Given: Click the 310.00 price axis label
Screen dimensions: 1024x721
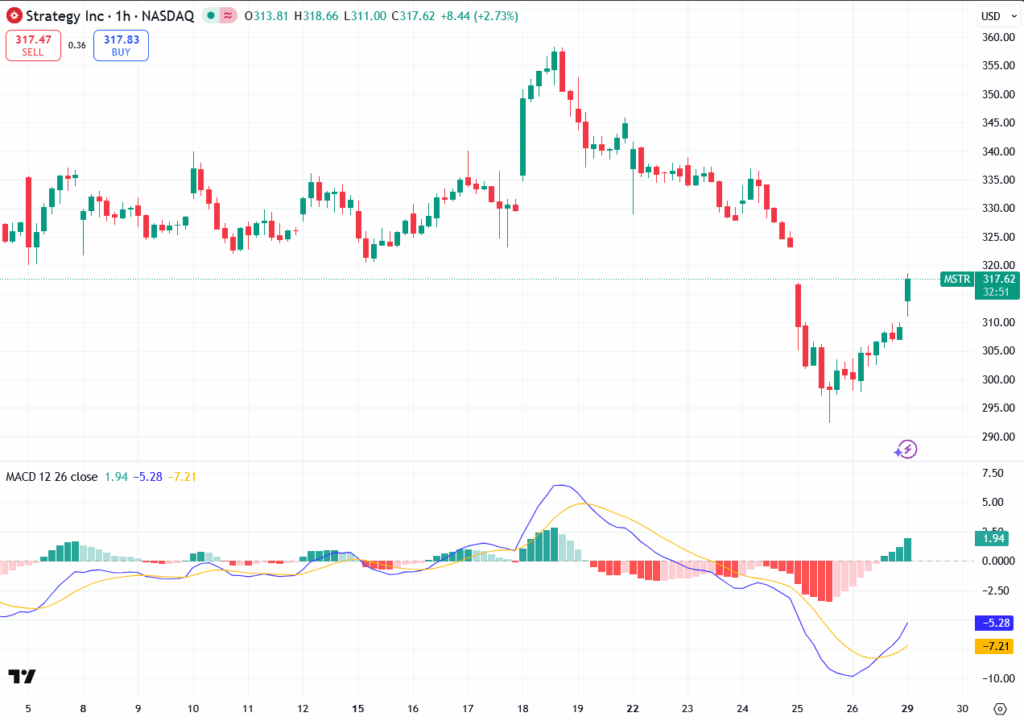Looking at the screenshot, I should tap(999, 323).
